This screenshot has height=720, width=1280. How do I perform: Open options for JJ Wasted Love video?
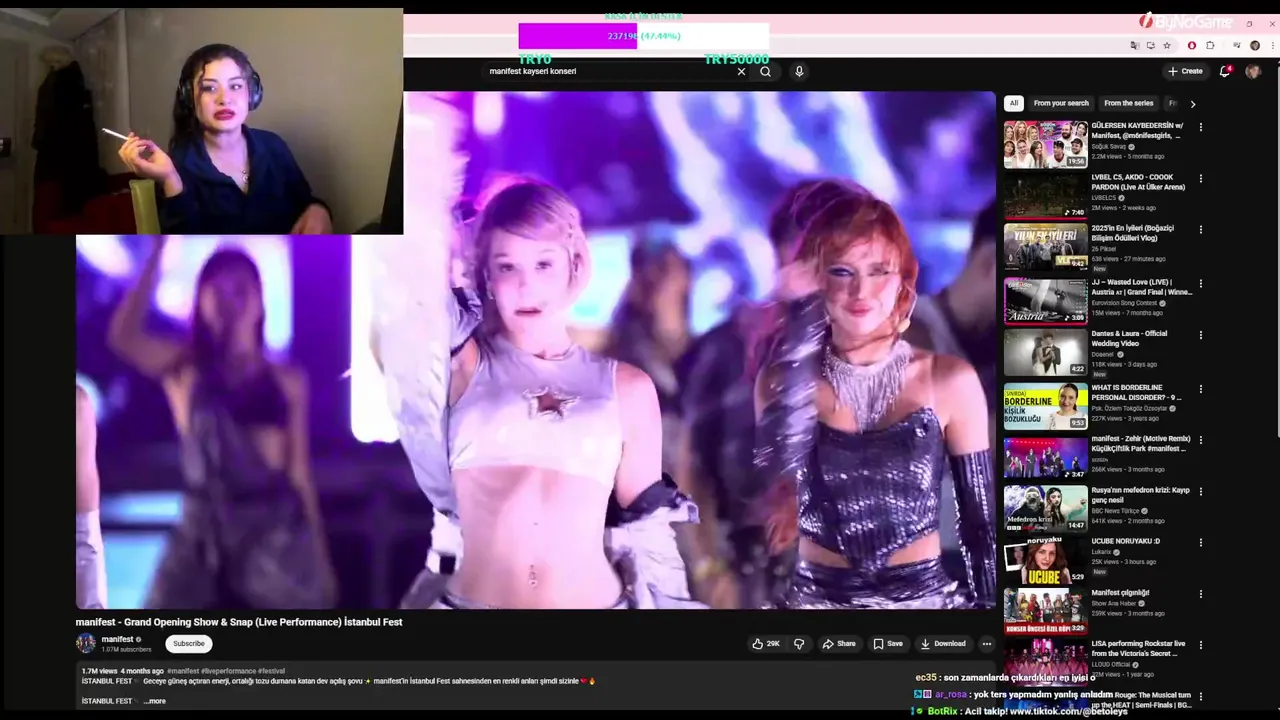click(x=1201, y=283)
